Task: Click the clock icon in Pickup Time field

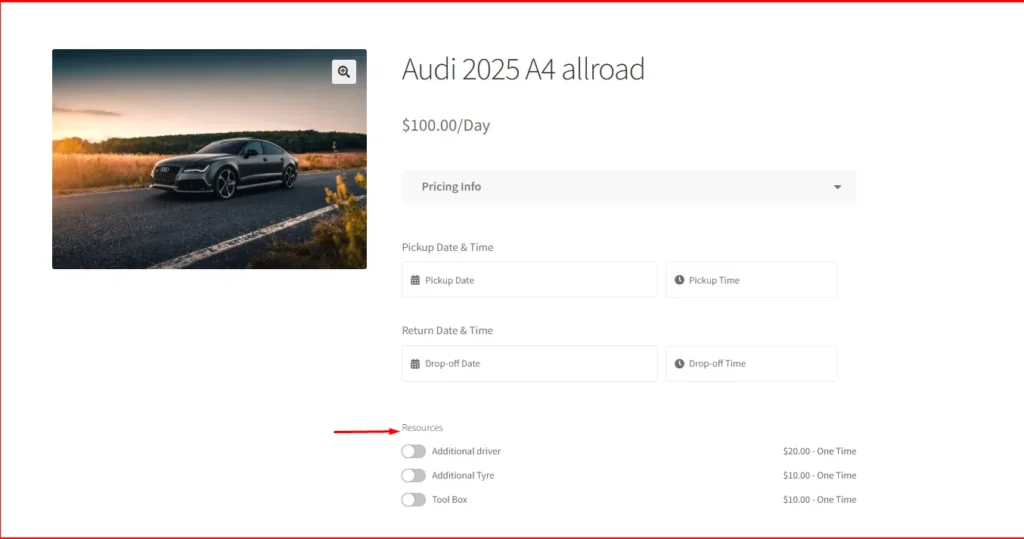Action: (679, 280)
